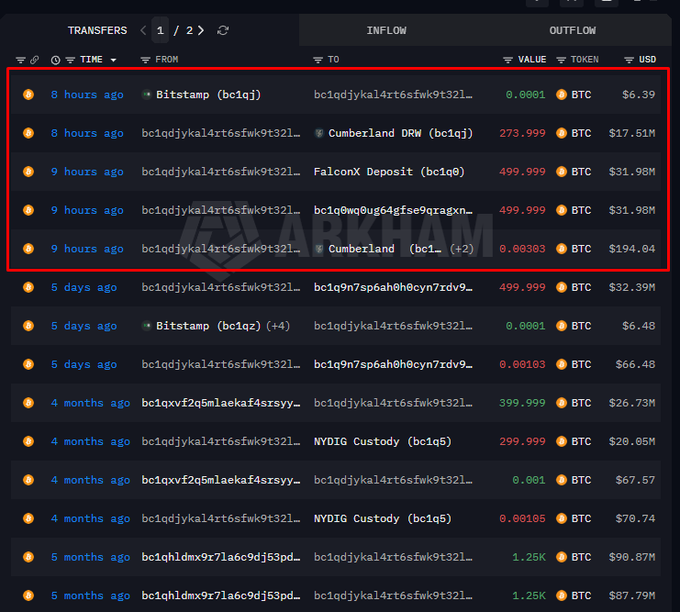Open '5 months ago' timestamp on $87.79M row
Screen dimensions: 680x612
click(x=90, y=596)
